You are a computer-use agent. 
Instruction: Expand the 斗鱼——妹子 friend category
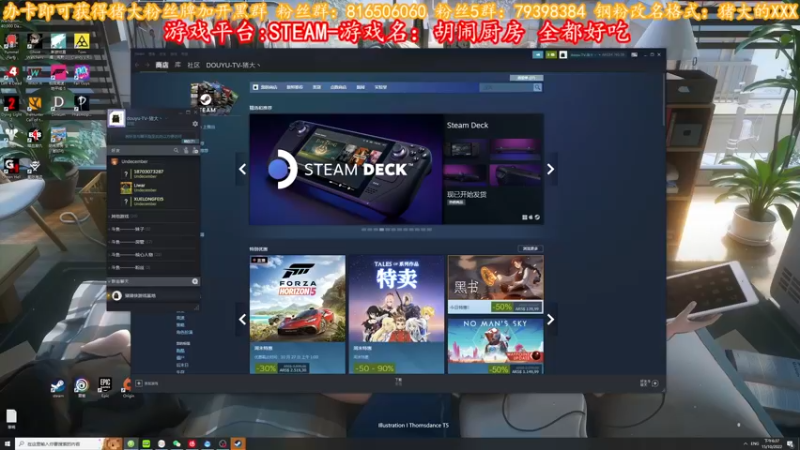(132, 229)
